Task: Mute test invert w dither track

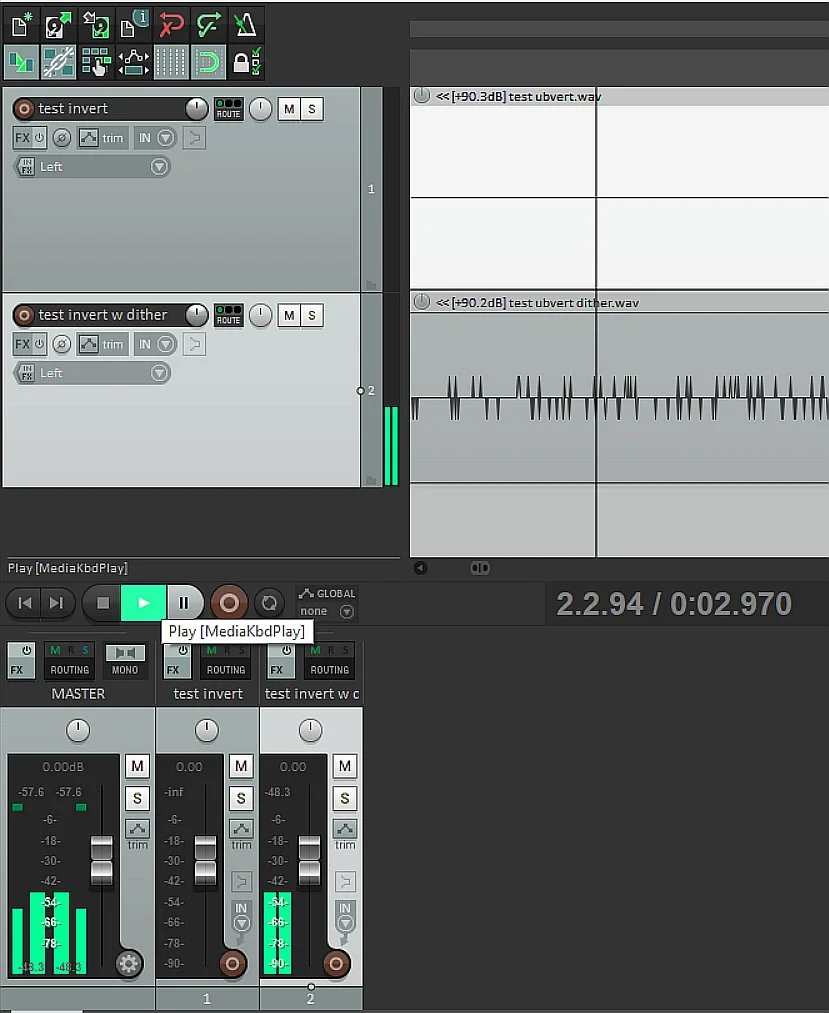Action: (289, 315)
